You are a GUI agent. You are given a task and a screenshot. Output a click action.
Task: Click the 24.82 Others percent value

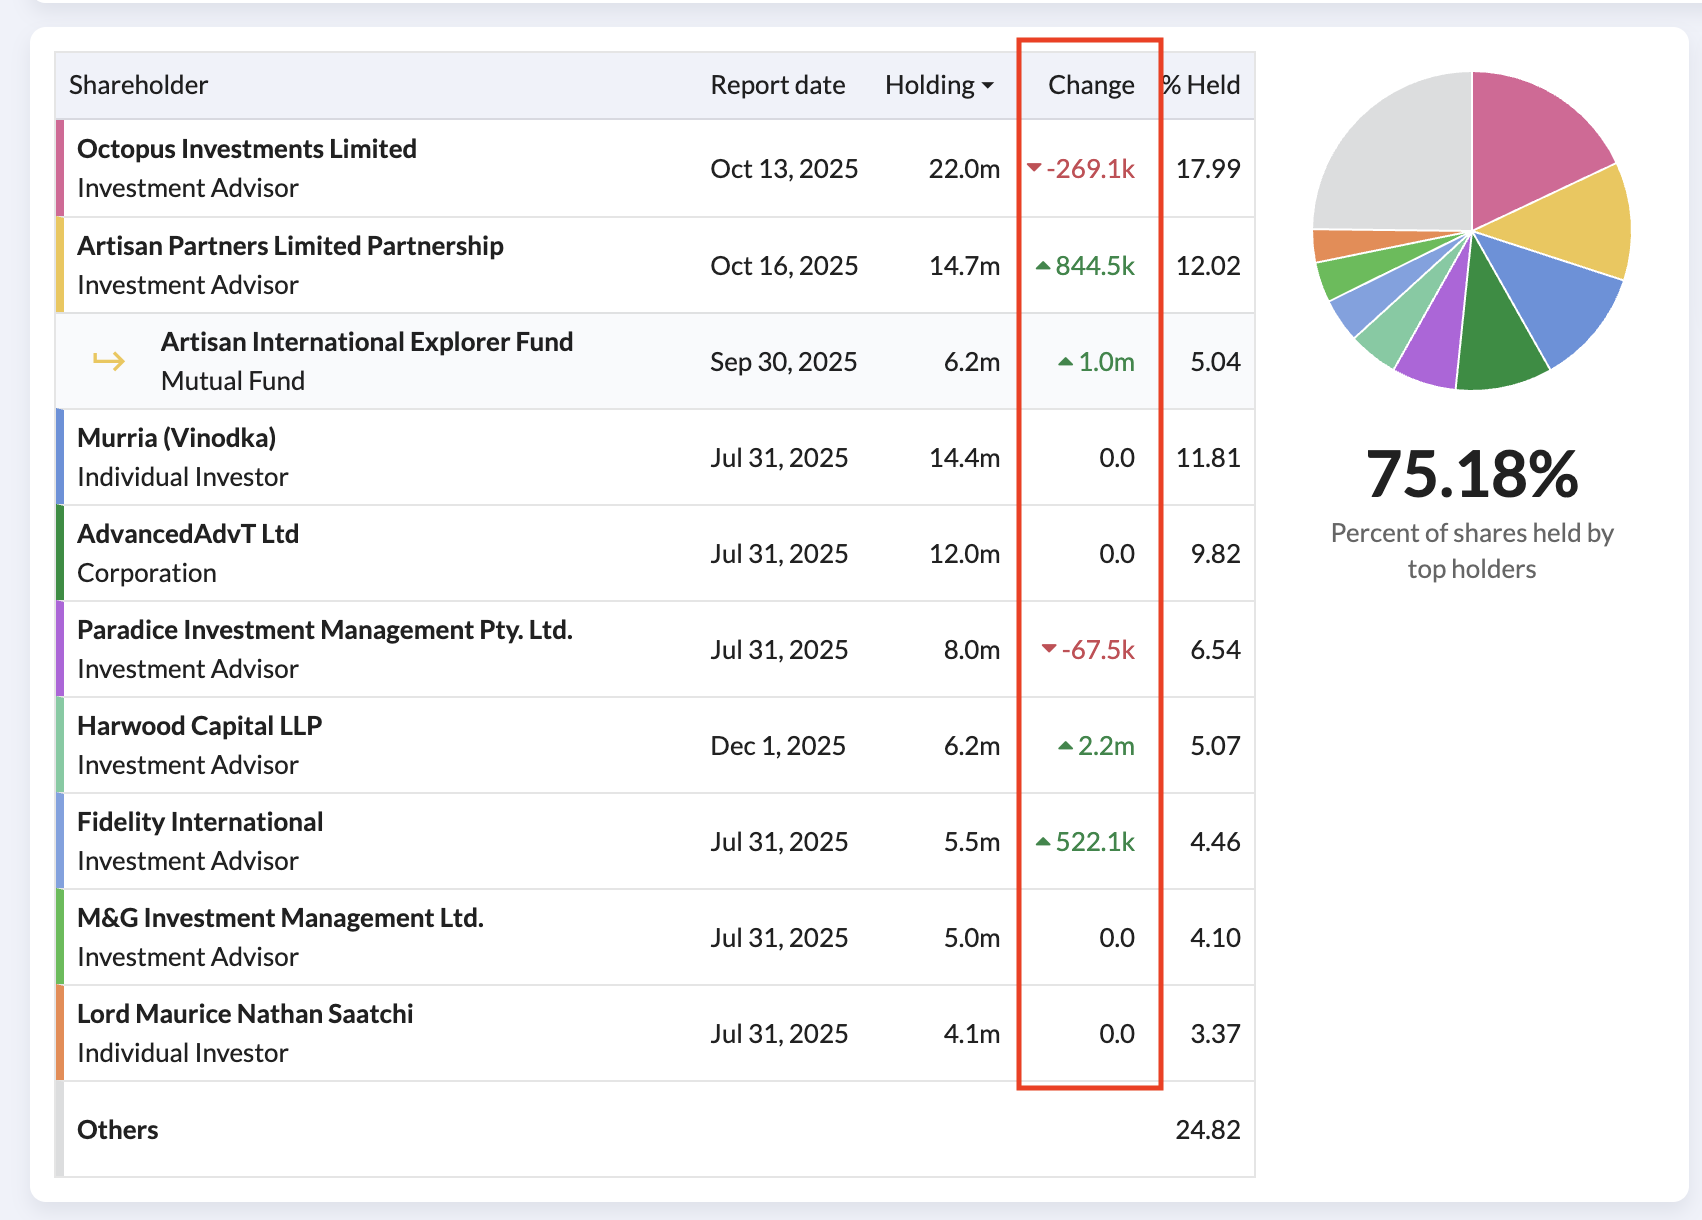click(x=1208, y=1130)
